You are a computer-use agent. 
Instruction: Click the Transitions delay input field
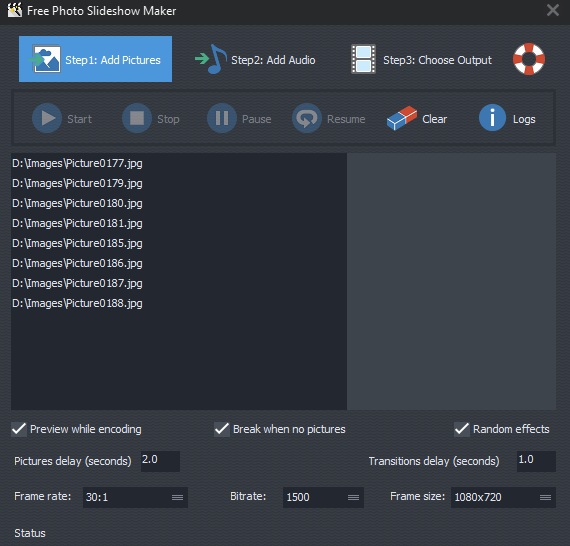[x=537, y=461]
